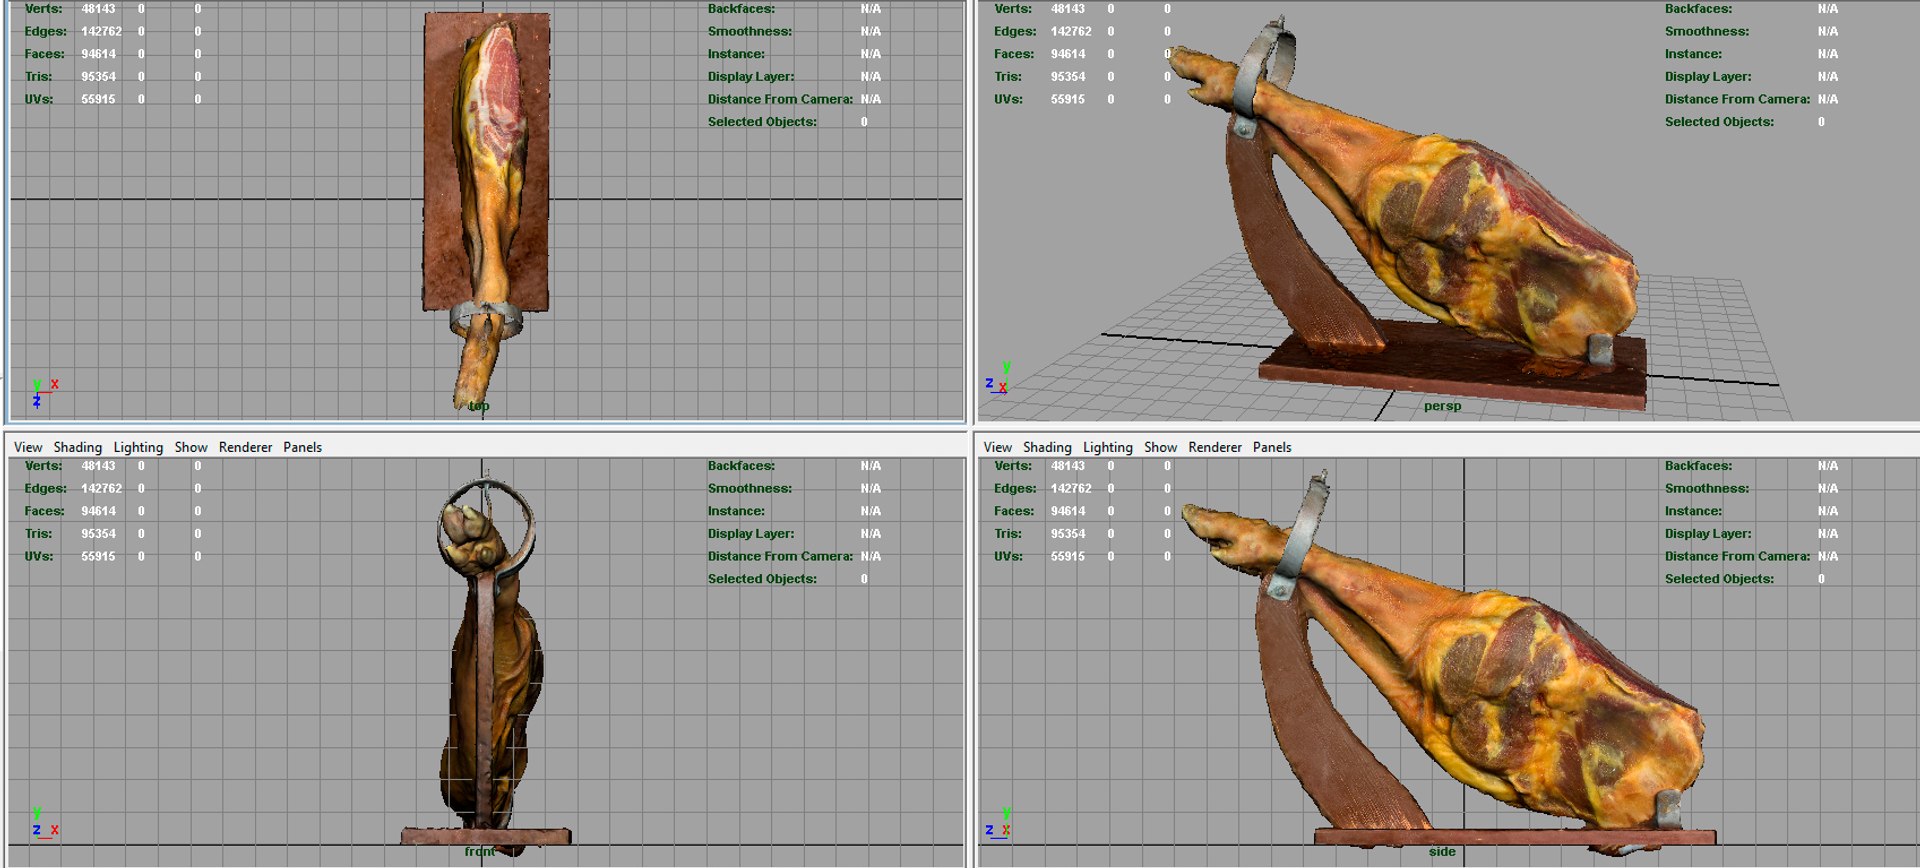Click the axis gizmo in the side viewport
This screenshot has height=868, width=1920.
(999, 822)
